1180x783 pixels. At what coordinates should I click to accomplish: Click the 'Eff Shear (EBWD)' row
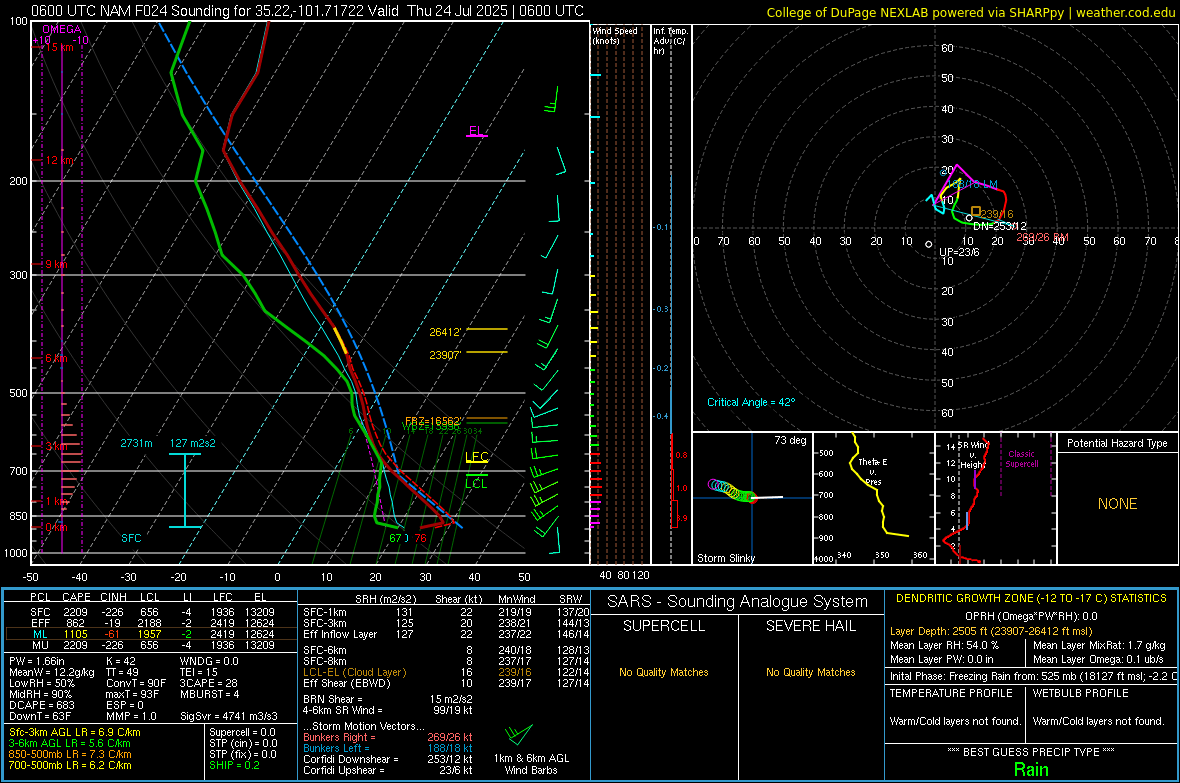[x=444, y=683]
